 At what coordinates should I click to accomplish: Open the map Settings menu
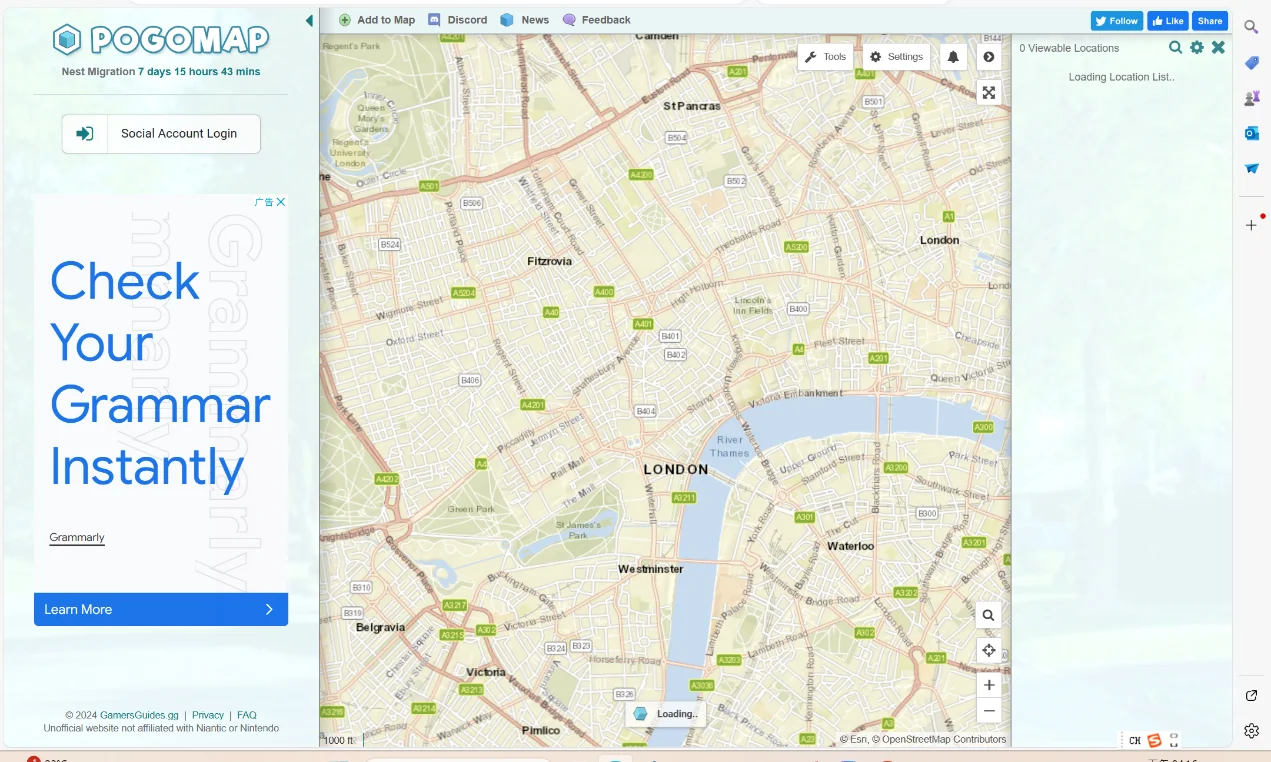896,57
